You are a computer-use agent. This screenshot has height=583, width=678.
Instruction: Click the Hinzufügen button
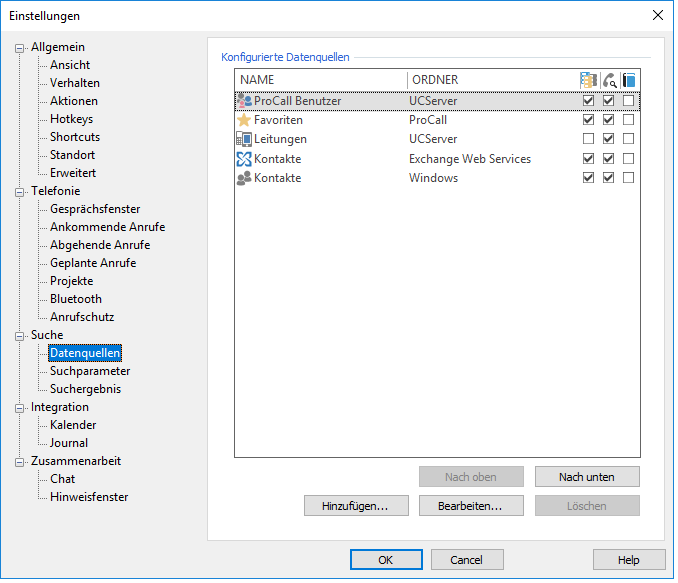(356, 506)
